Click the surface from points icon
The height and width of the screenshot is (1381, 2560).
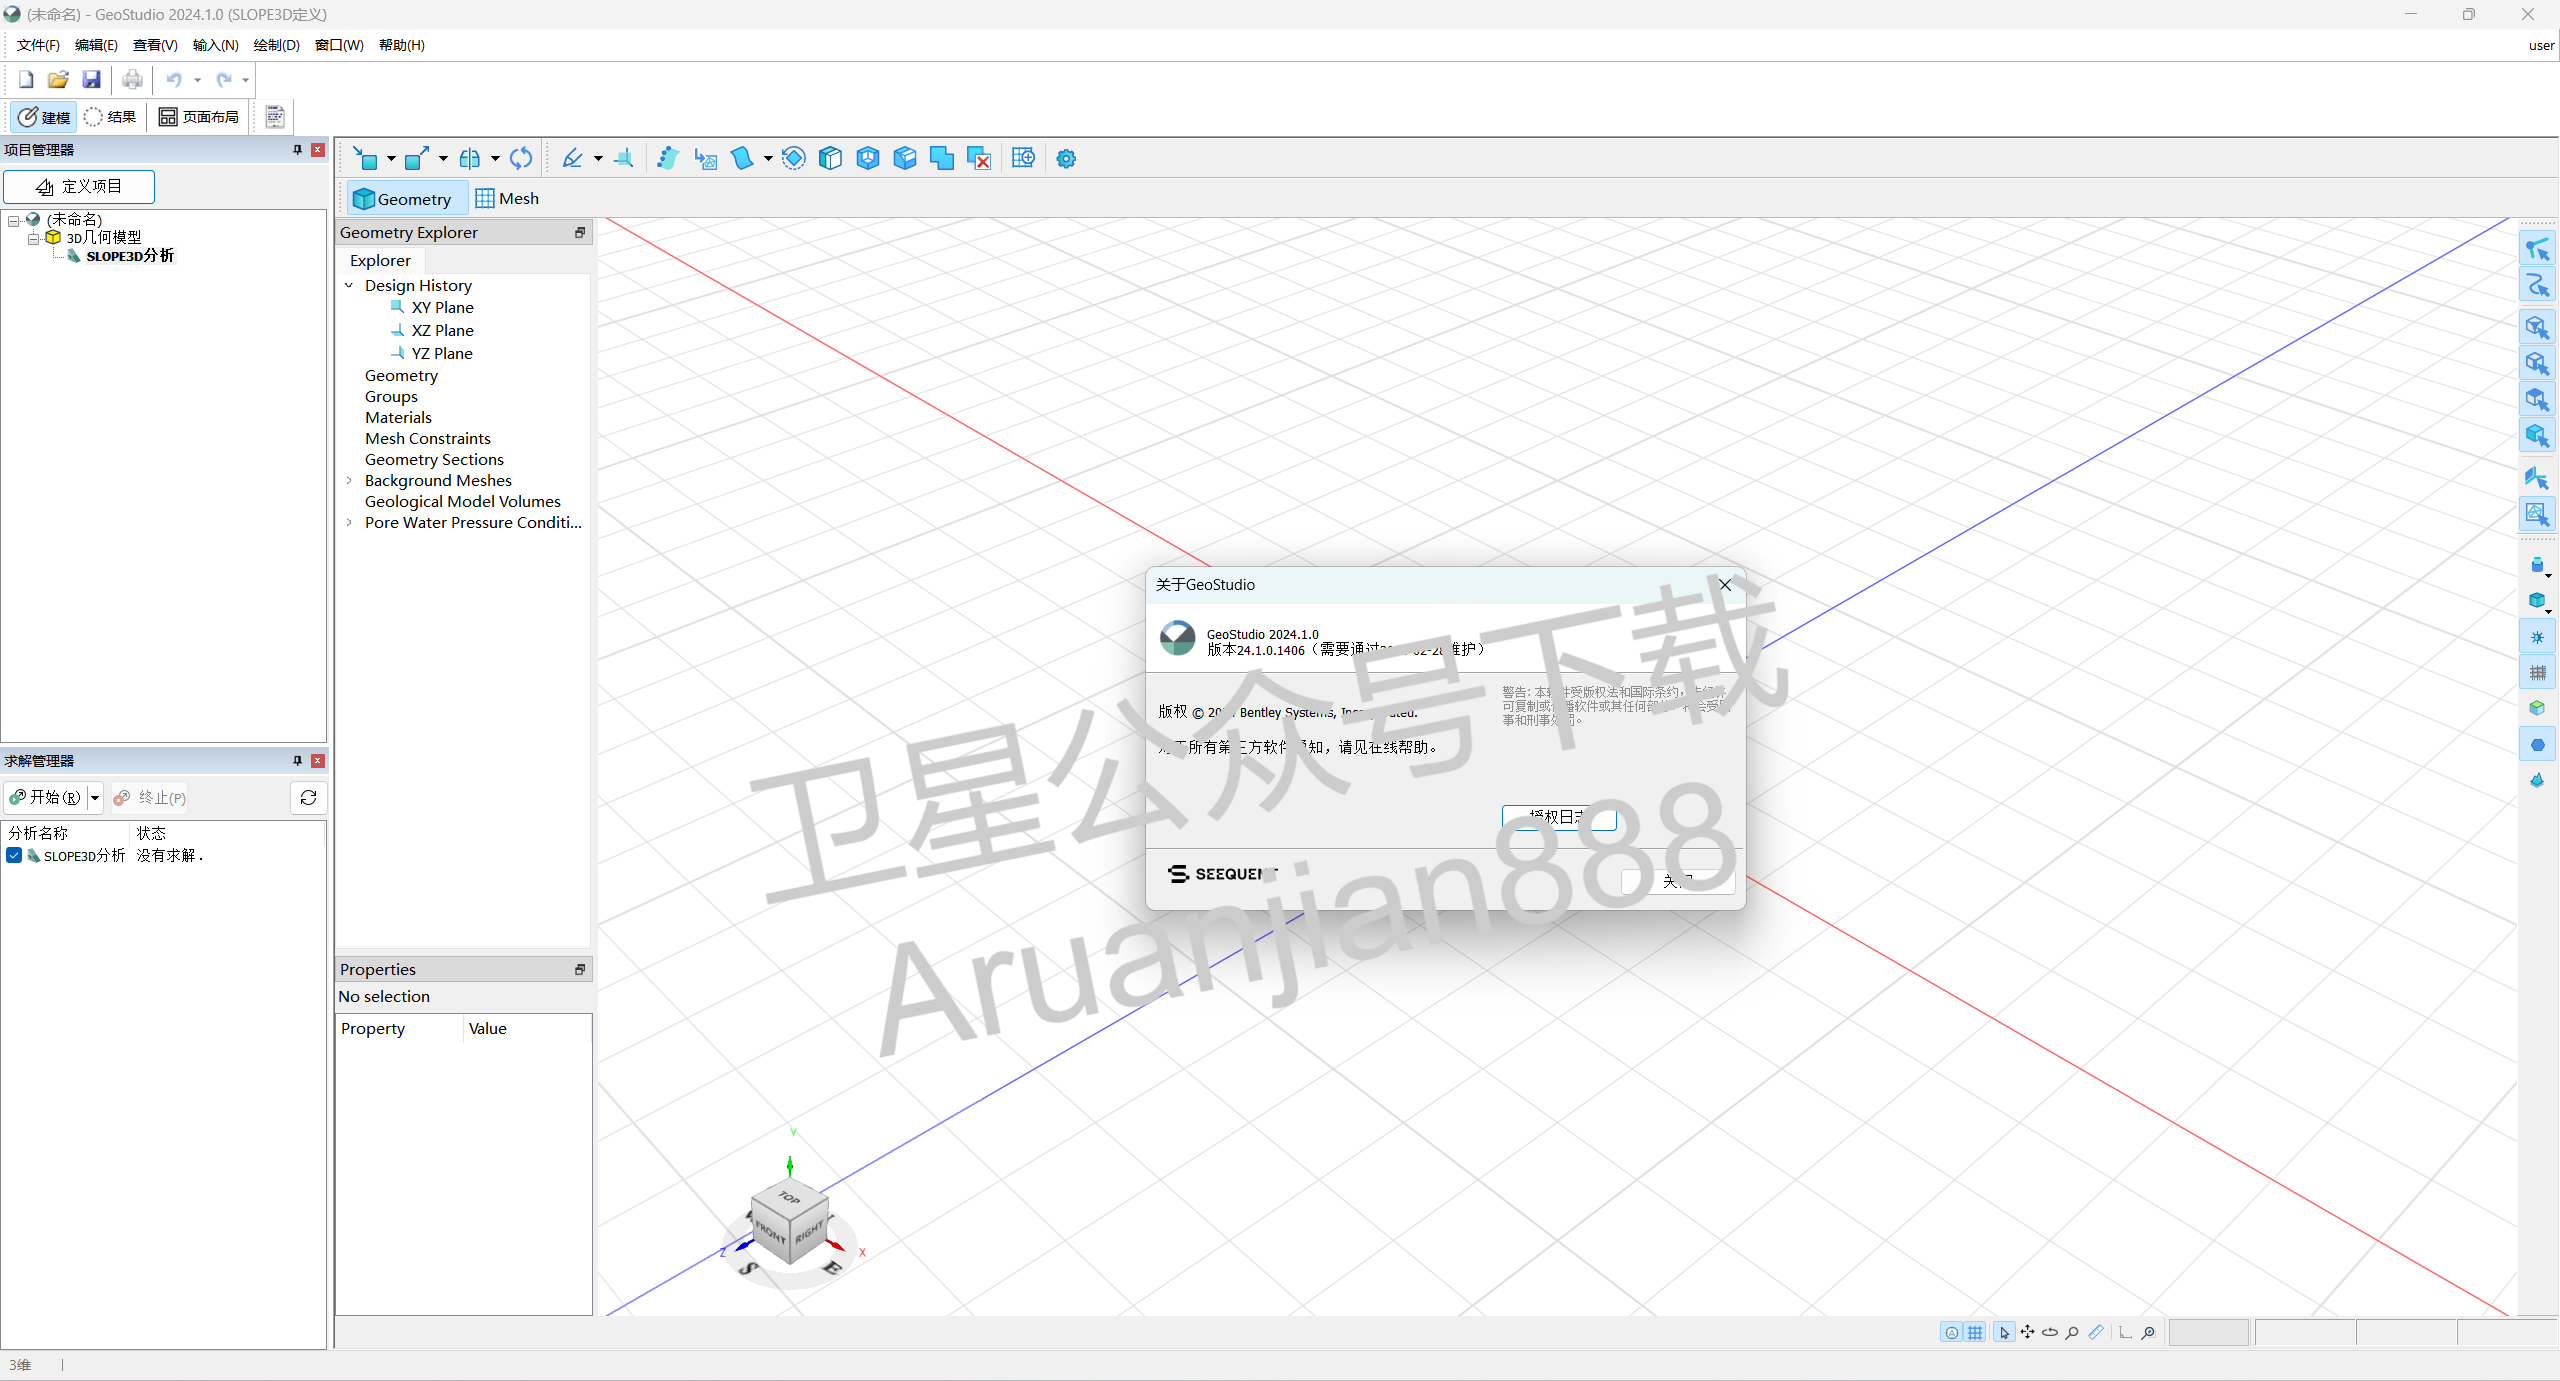pyautogui.click(x=668, y=158)
